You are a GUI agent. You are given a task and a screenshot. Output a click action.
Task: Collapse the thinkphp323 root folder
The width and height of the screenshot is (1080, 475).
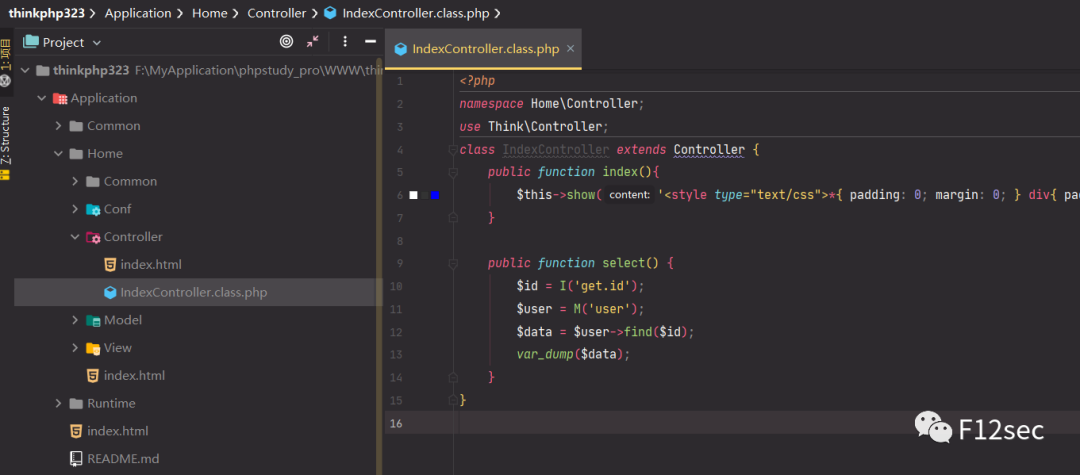click(x=25, y=70)
